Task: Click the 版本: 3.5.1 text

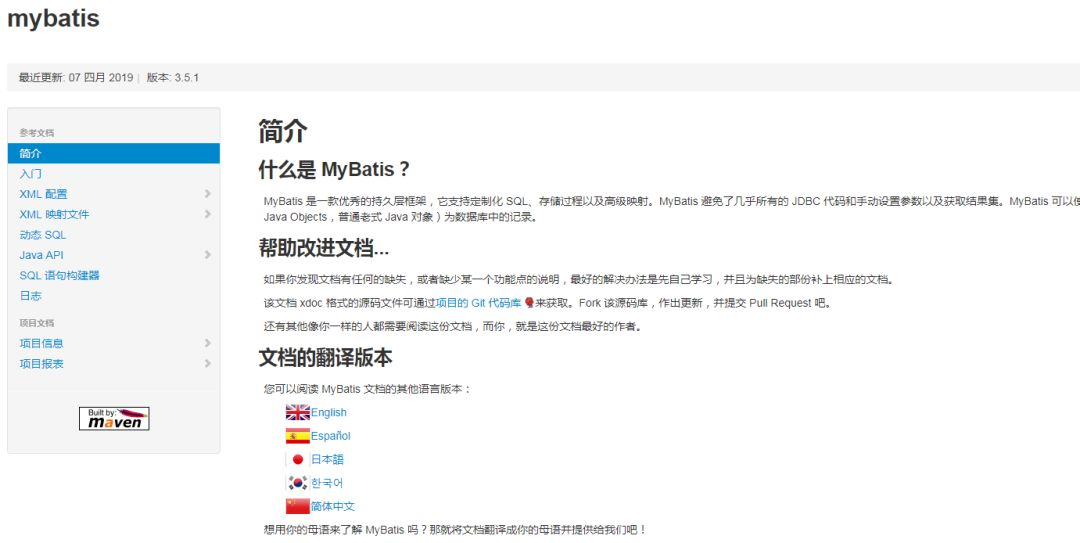Action: 173,77
